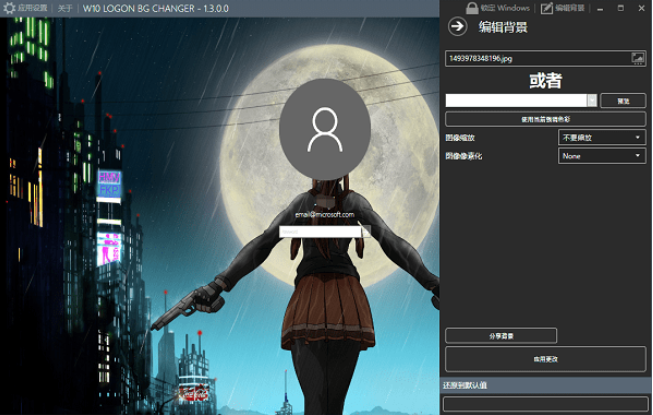
Task: Open the 关于 (About) menu item
Action: (x=65, y=8)
